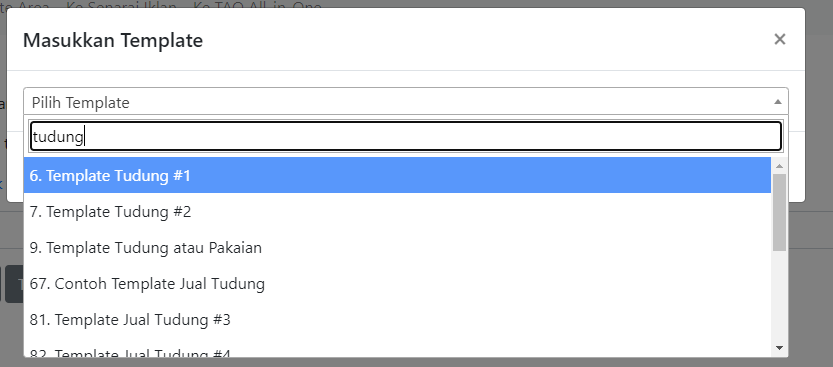
Task: Select '67. Contoh Template Jual Tudung'
Action: [397, 284]
